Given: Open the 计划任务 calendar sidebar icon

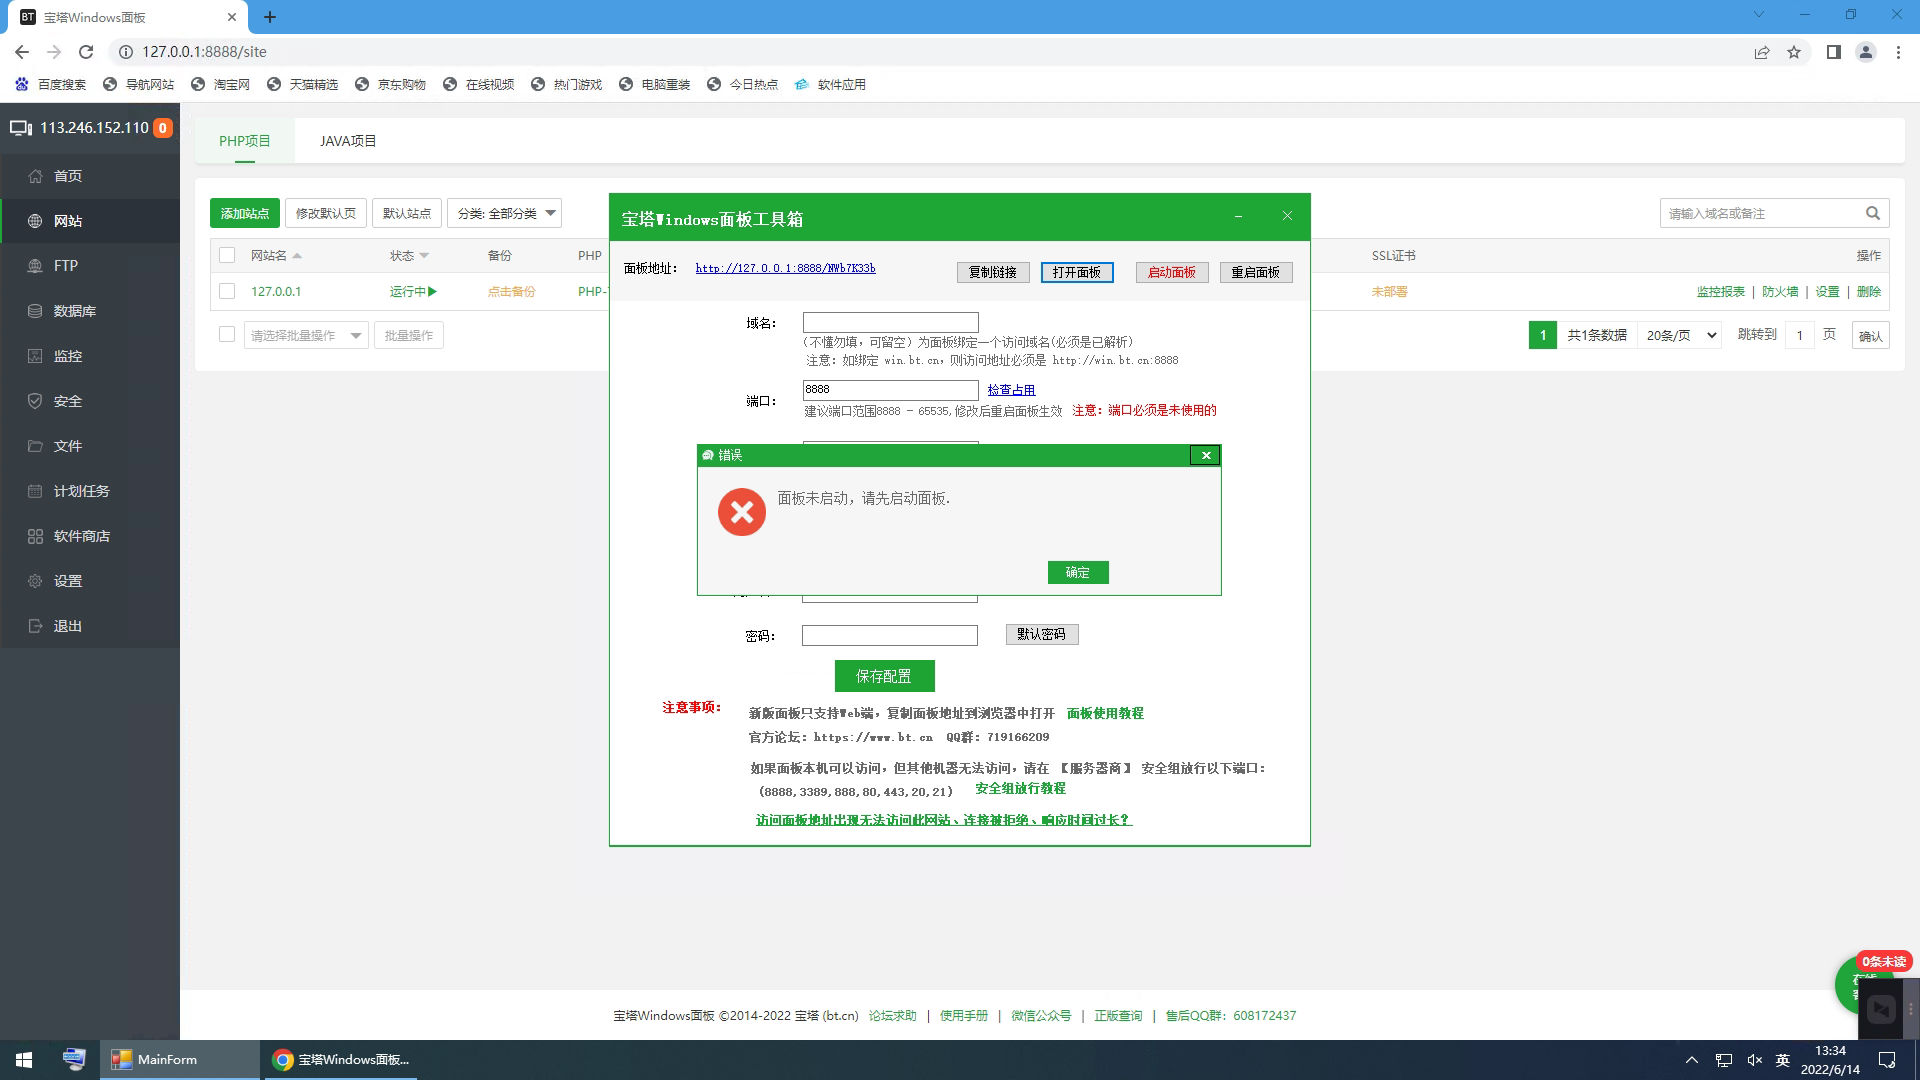Looking at the screenshot, I should coord(35,491).
